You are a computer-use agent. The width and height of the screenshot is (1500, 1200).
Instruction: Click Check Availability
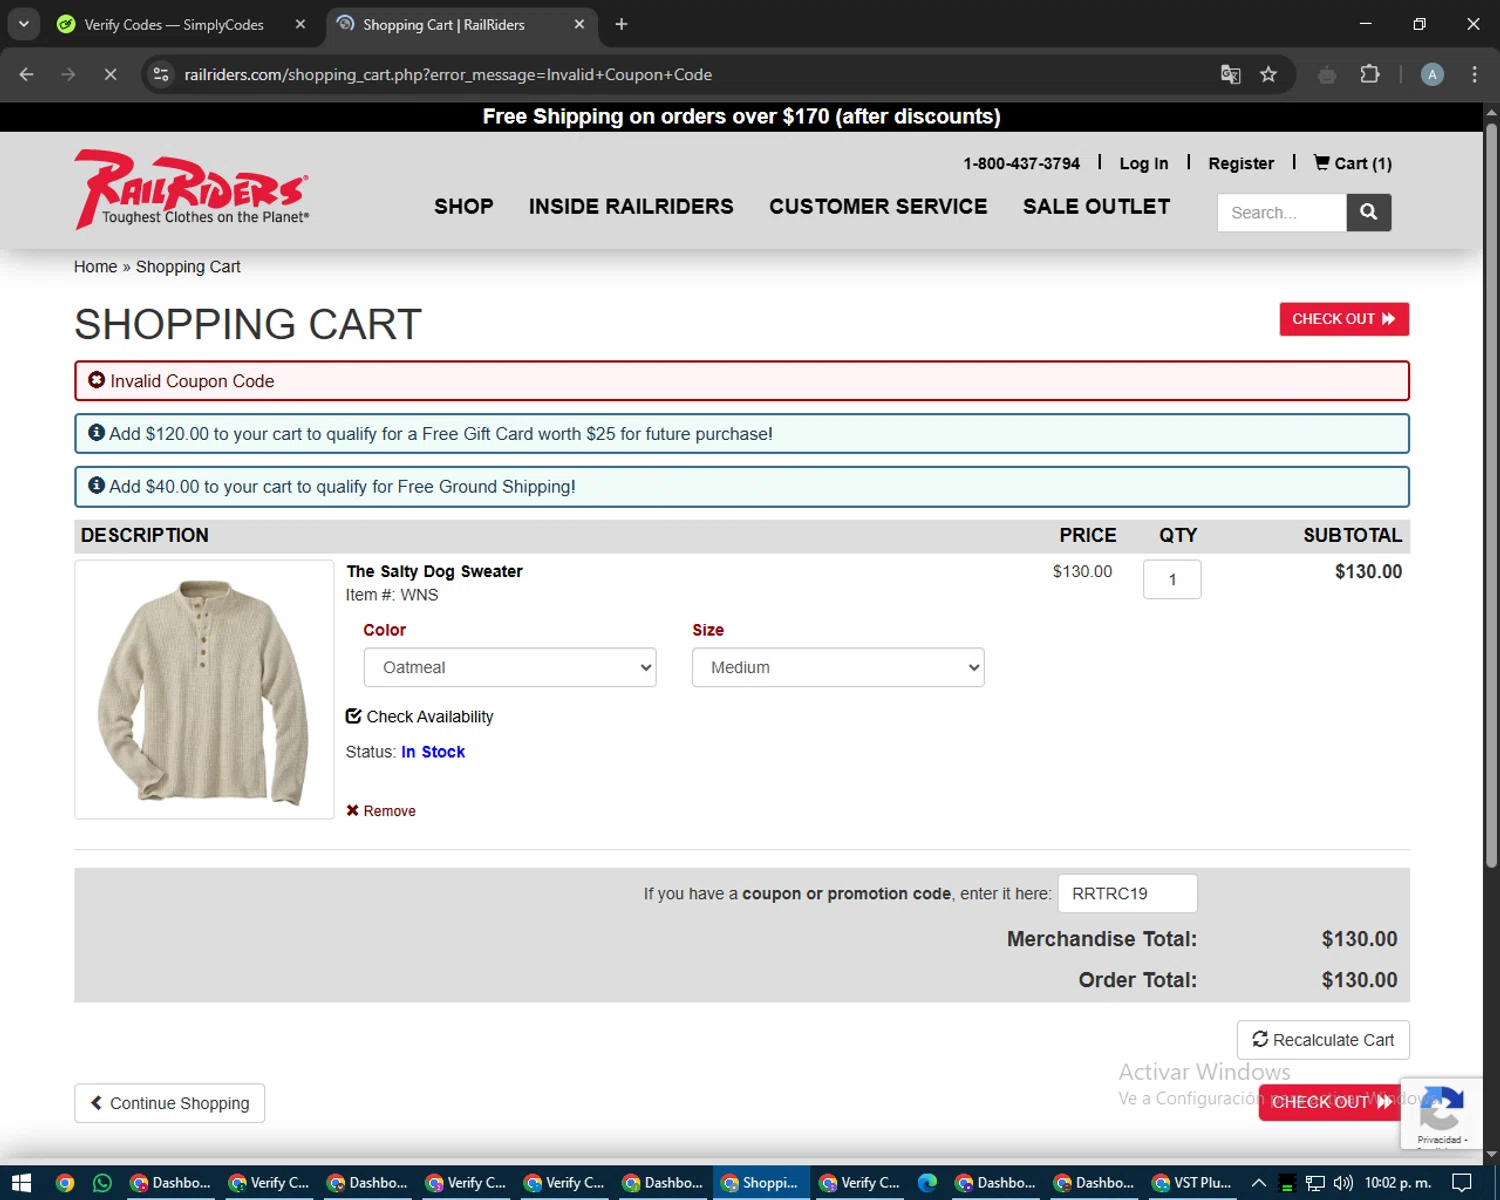tap(419, 716)
